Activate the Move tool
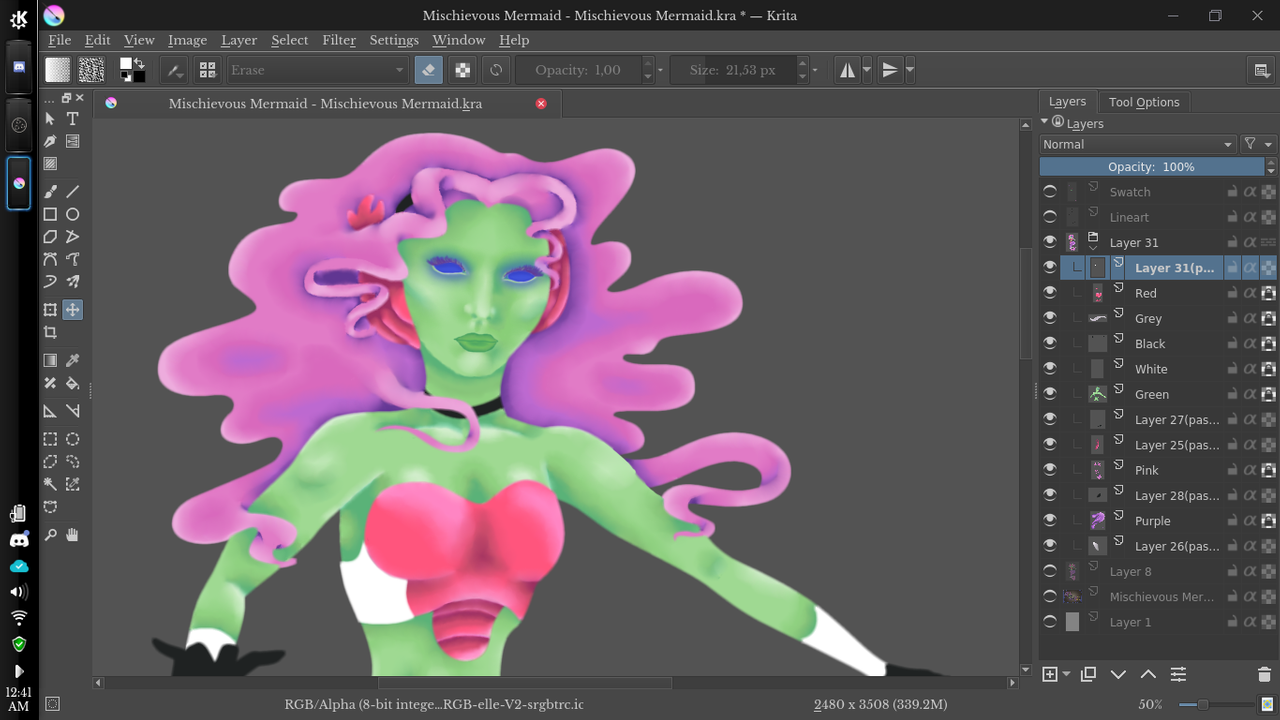This screenshot has height=720, width=1280. tap(72, 309)
